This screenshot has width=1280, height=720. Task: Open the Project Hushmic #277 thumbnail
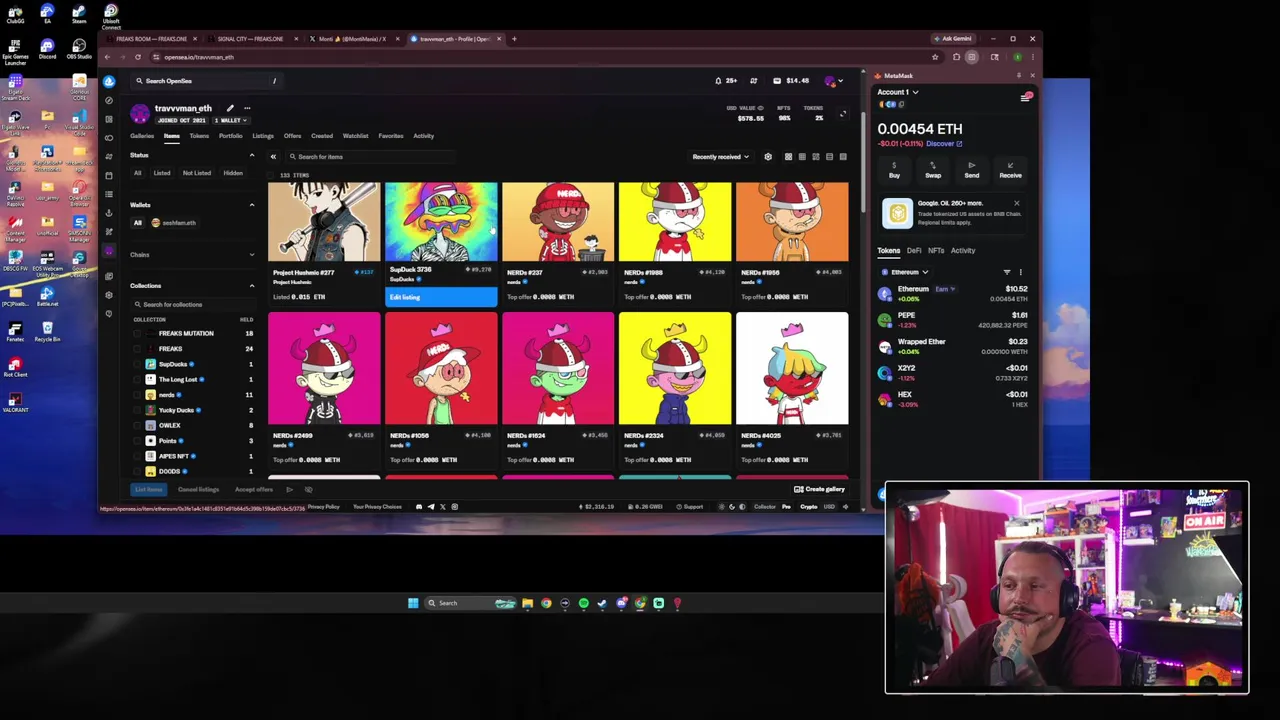pyautogui.click(x=324, y=222)
